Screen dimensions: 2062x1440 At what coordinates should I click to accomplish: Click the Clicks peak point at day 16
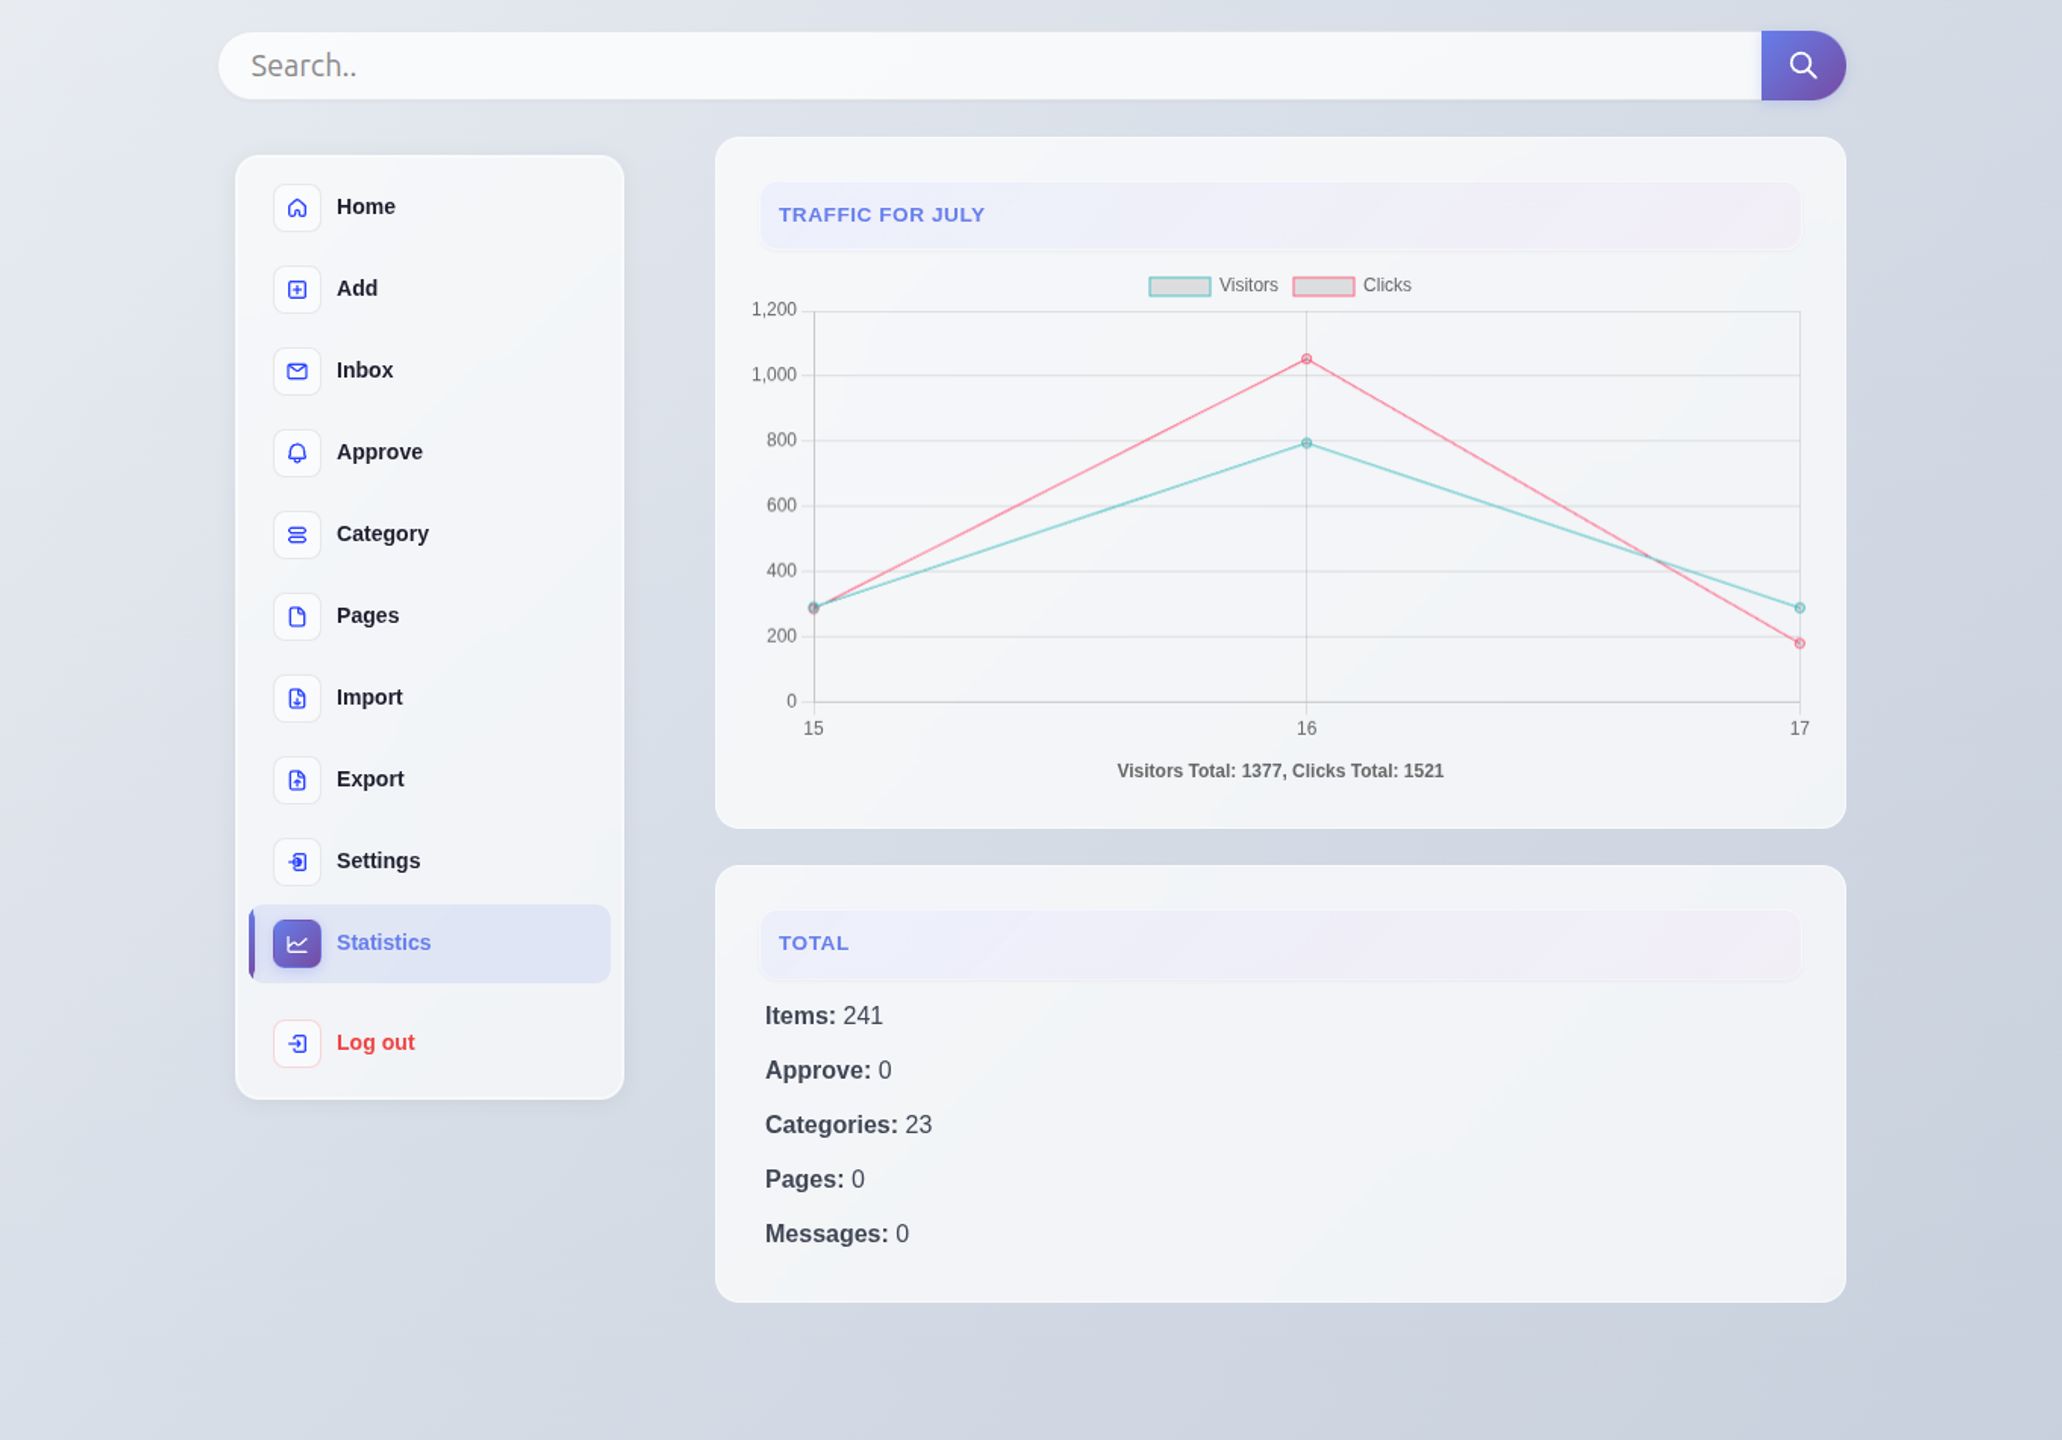(1306, 359)
